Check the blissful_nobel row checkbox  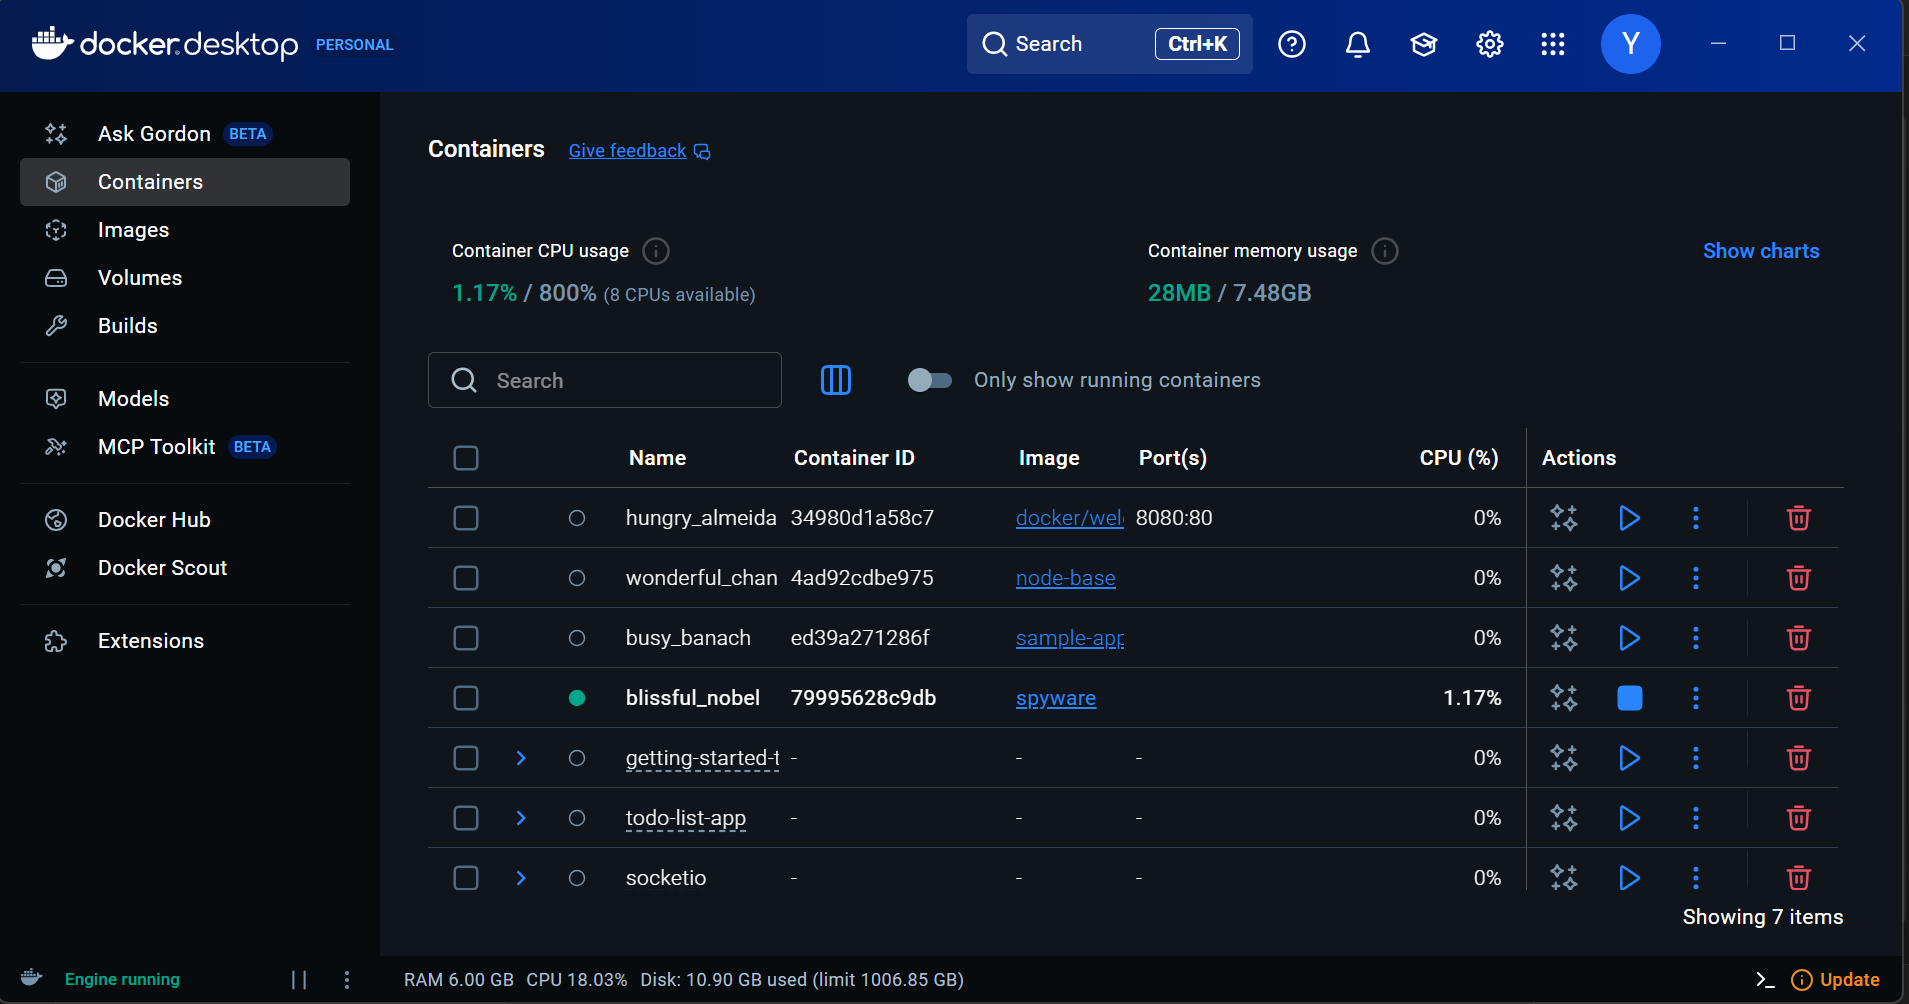466,698
